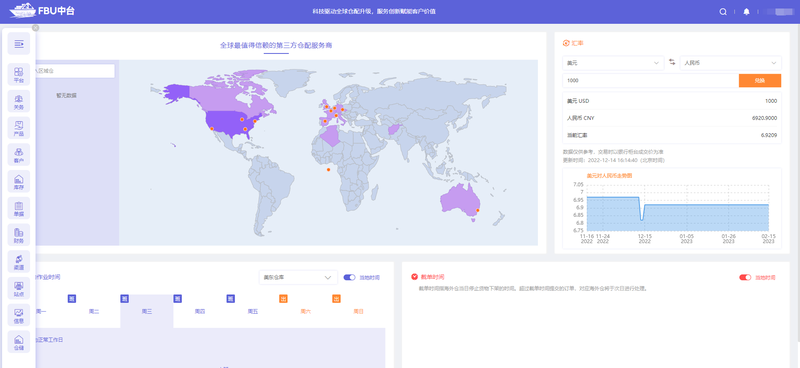This screenshot has height=368, width=800.
Task: Open the 库存 sidebar icon
Action: tap(19, 181)
